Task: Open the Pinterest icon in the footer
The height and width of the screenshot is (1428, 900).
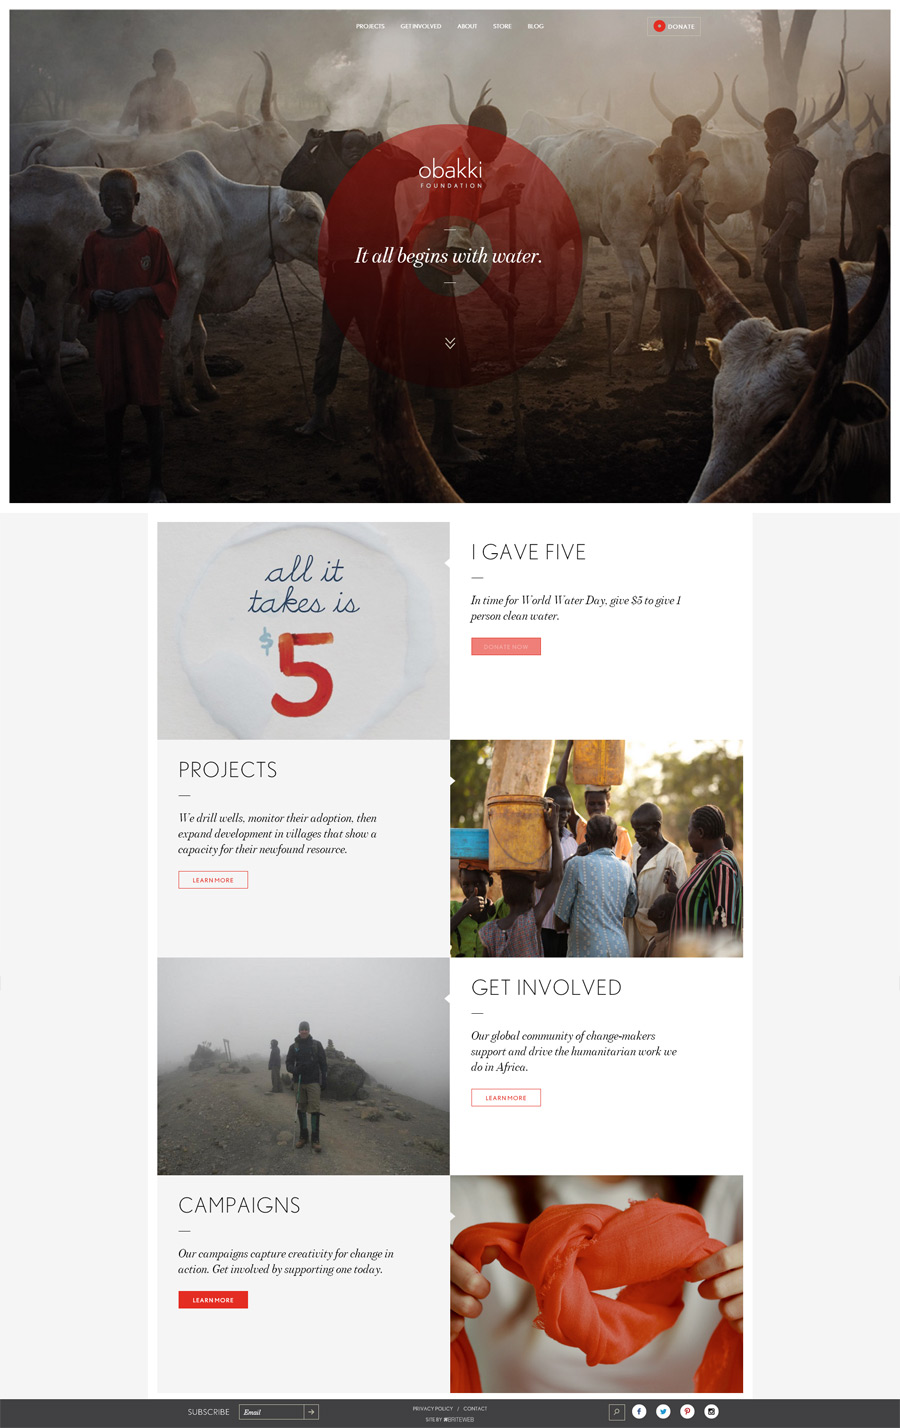Action: [687, 1411]
